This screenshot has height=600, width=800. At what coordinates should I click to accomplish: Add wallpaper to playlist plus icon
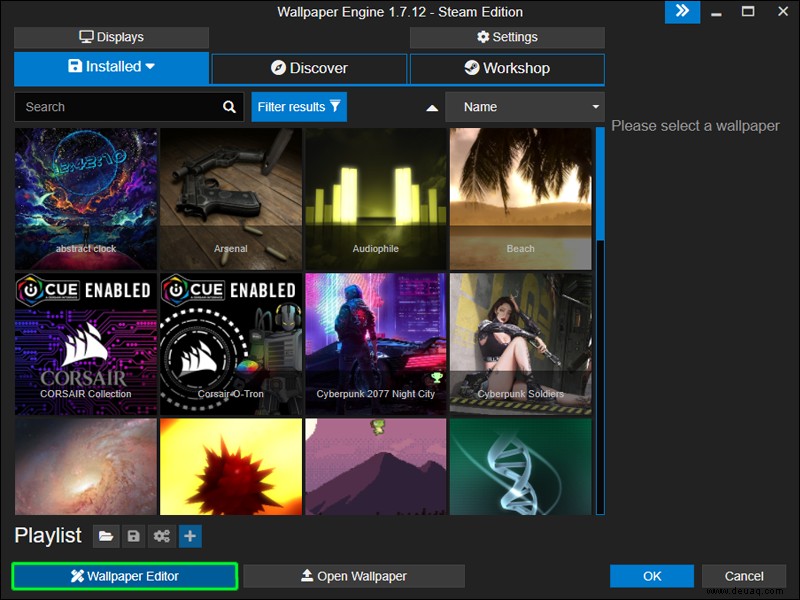point(190,536)
